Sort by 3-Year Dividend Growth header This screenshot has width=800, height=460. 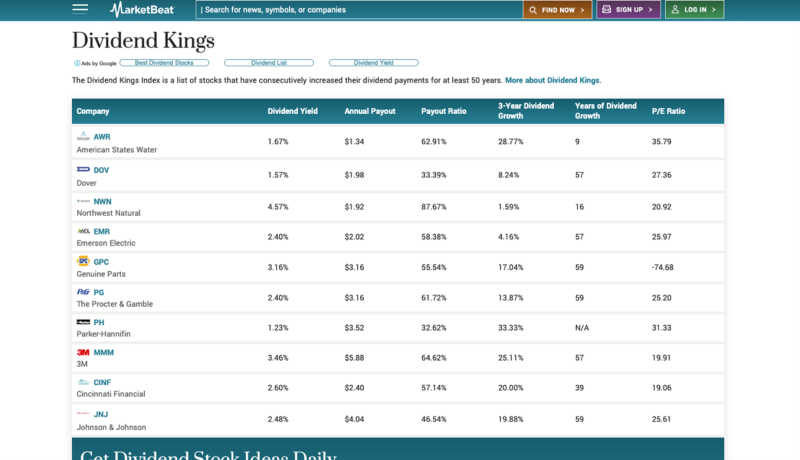[526, 111]
